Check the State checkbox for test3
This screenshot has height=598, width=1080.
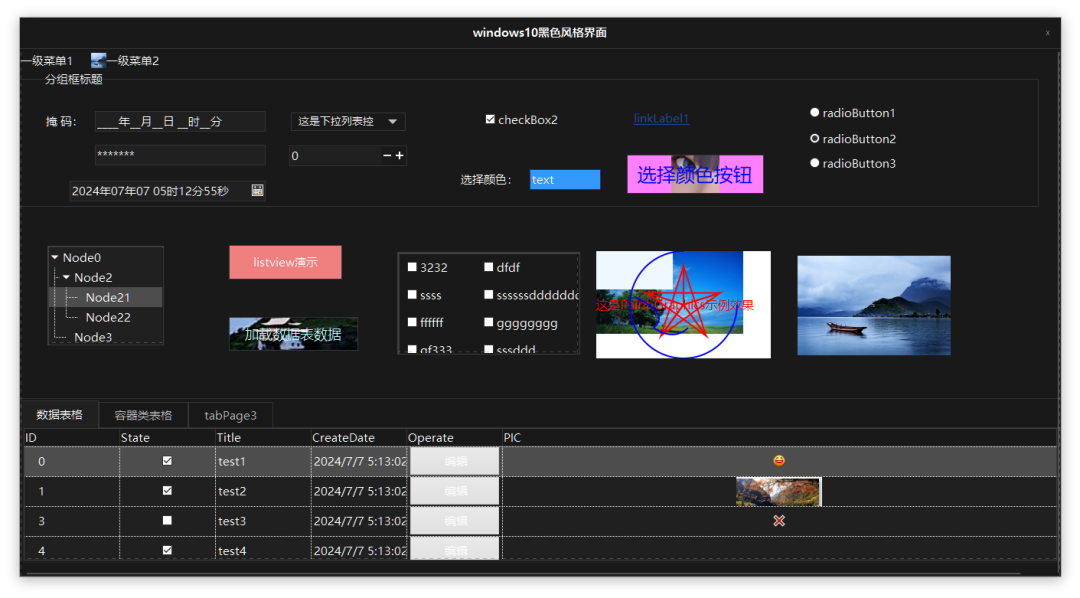[x=167, y=521]
